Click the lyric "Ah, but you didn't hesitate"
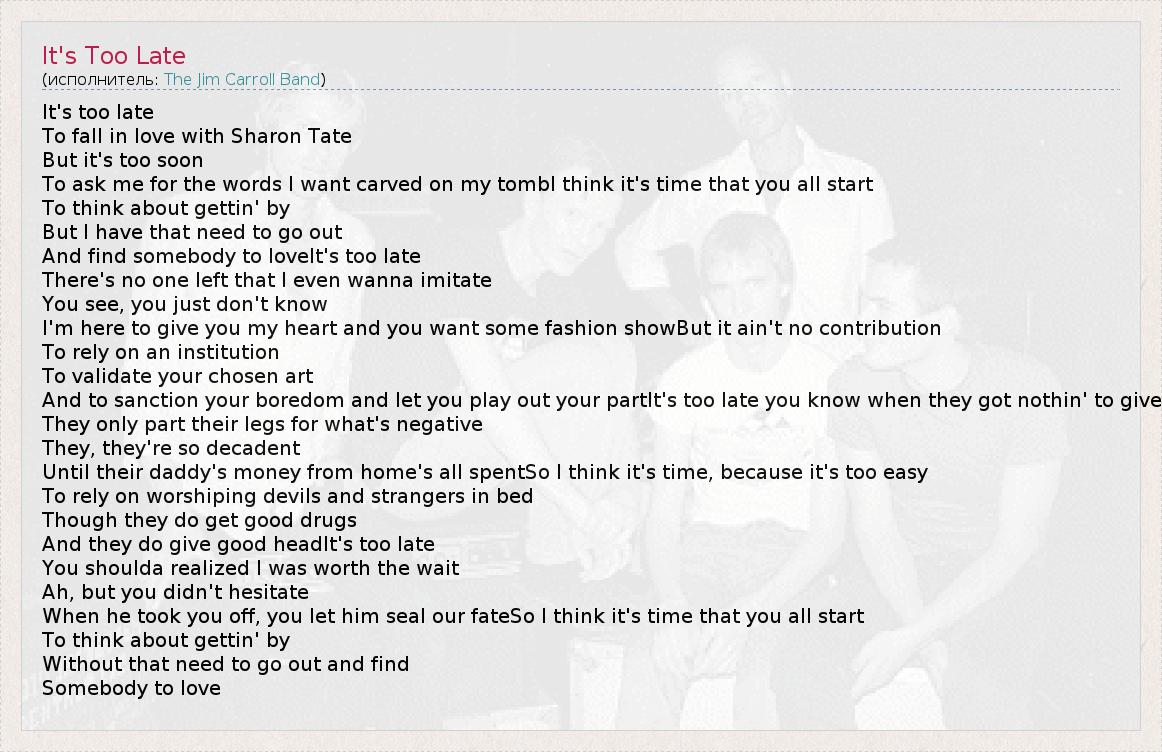1162x752 pixels. click(175, 592)
